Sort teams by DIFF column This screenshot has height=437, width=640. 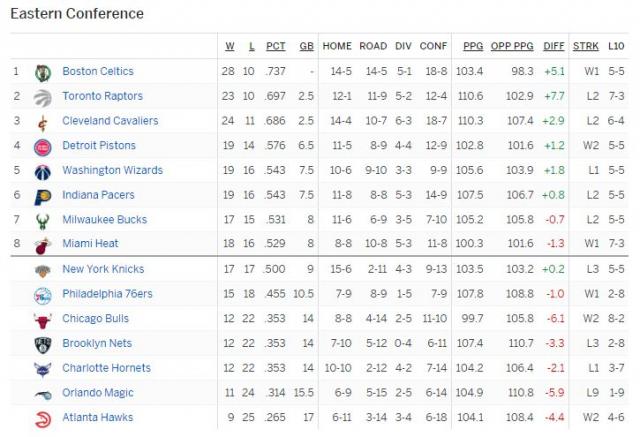(553, 46)
